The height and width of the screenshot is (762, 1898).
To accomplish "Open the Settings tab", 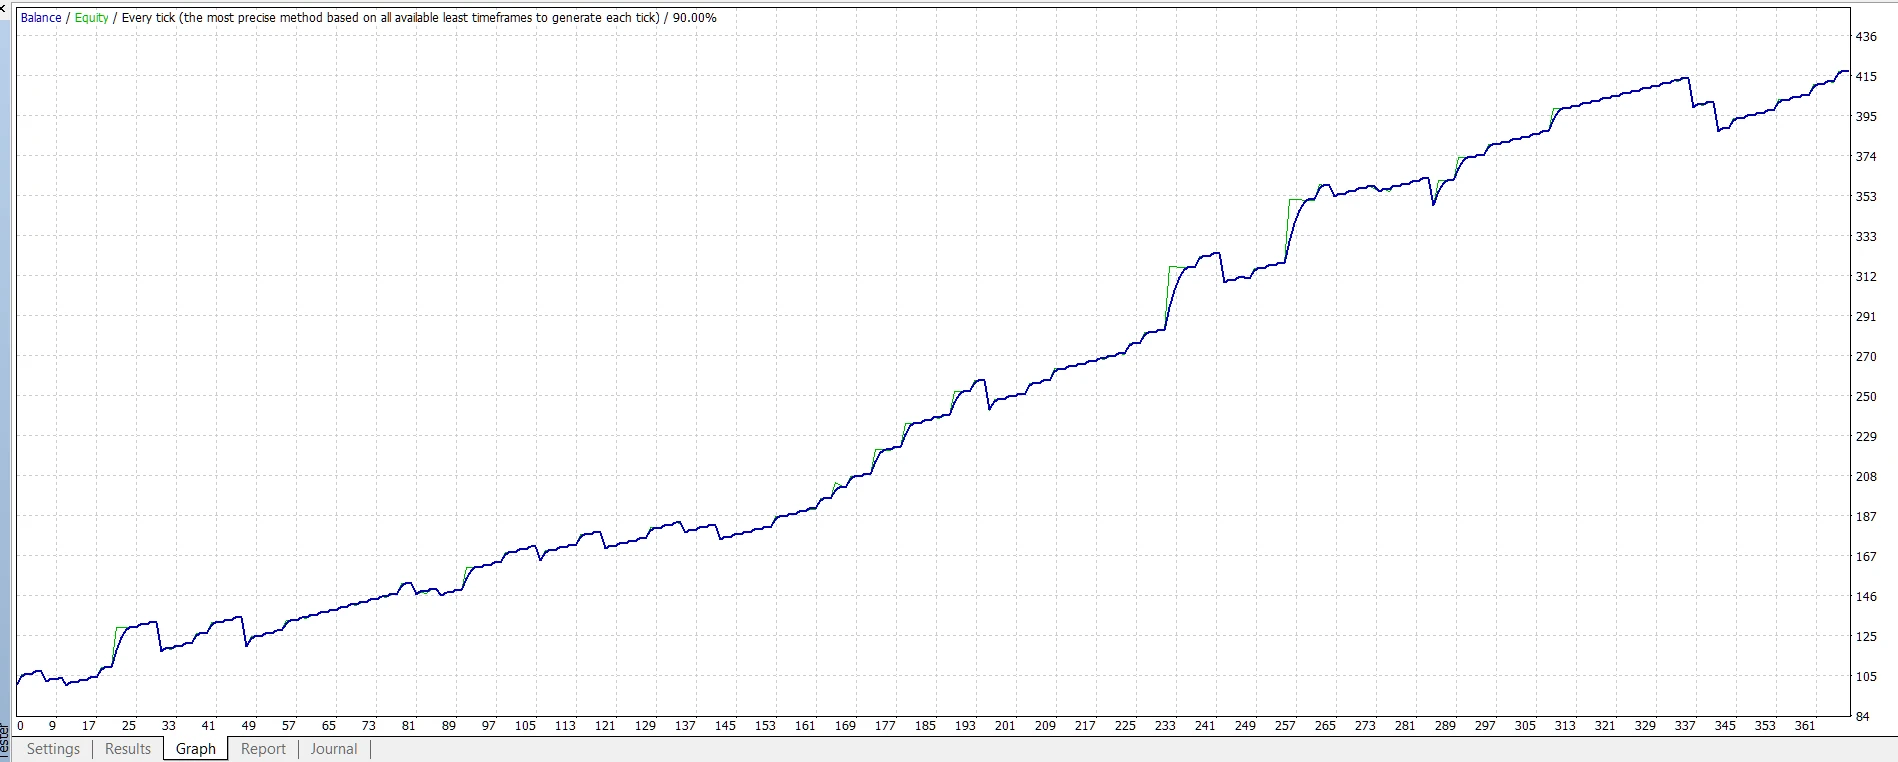I will (x=53, y=749).
